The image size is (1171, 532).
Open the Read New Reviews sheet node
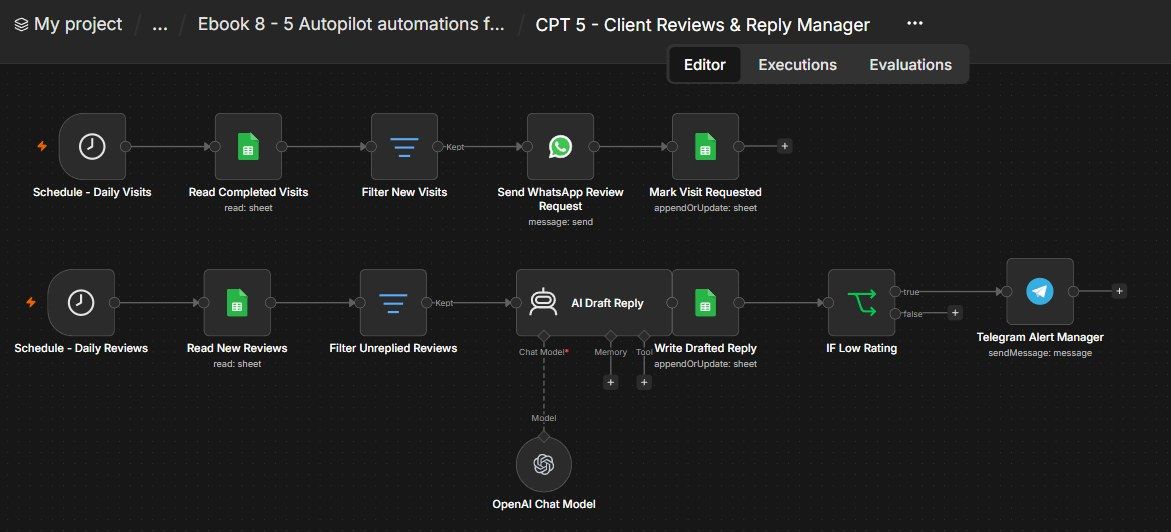point(237,303)
